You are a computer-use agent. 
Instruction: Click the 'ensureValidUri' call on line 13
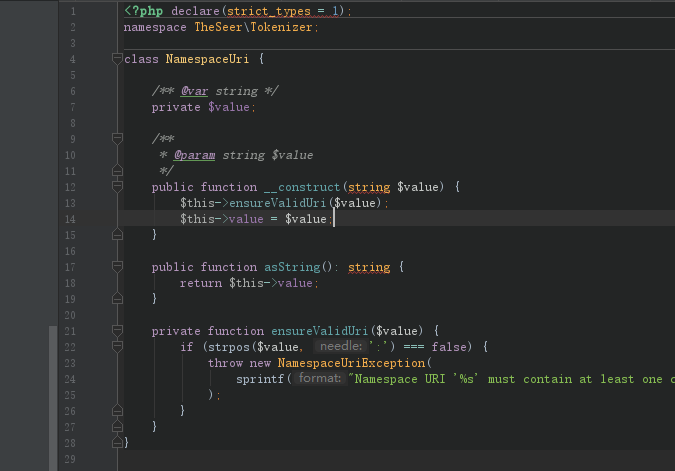278,203
